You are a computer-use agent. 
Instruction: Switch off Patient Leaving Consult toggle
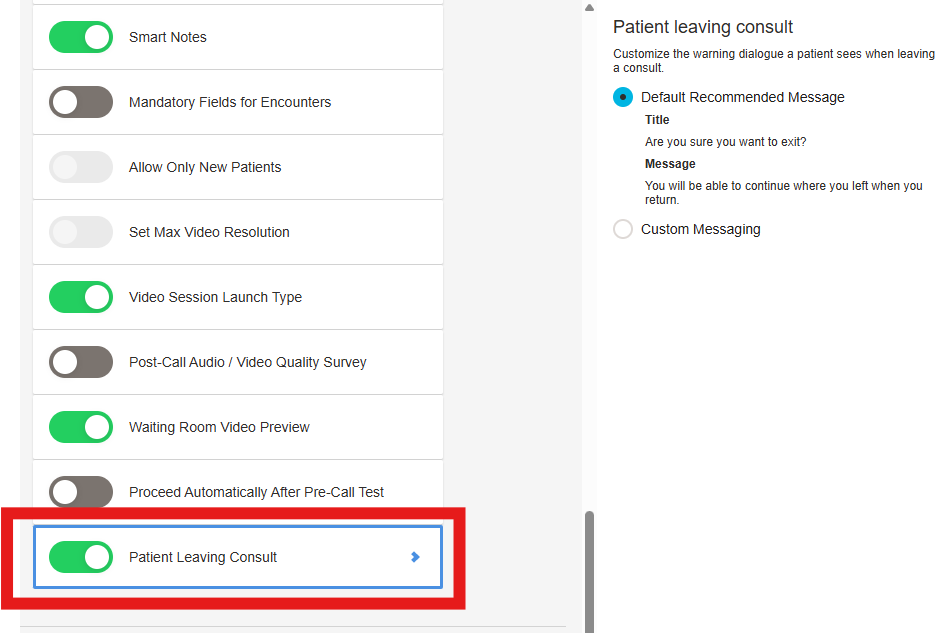pos(81,557)
